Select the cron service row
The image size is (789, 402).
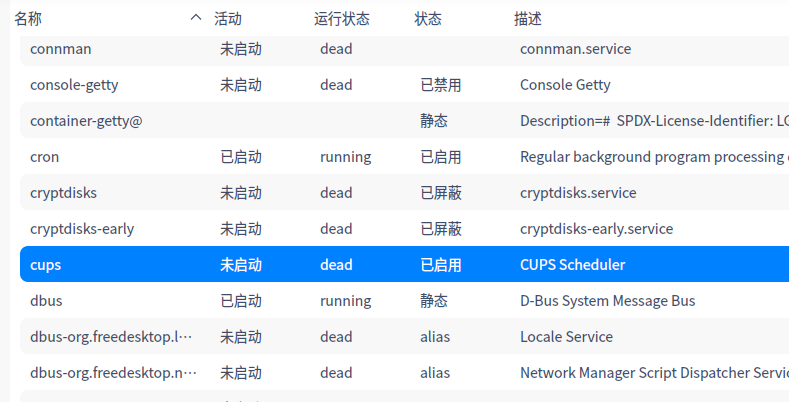(45, 157)
